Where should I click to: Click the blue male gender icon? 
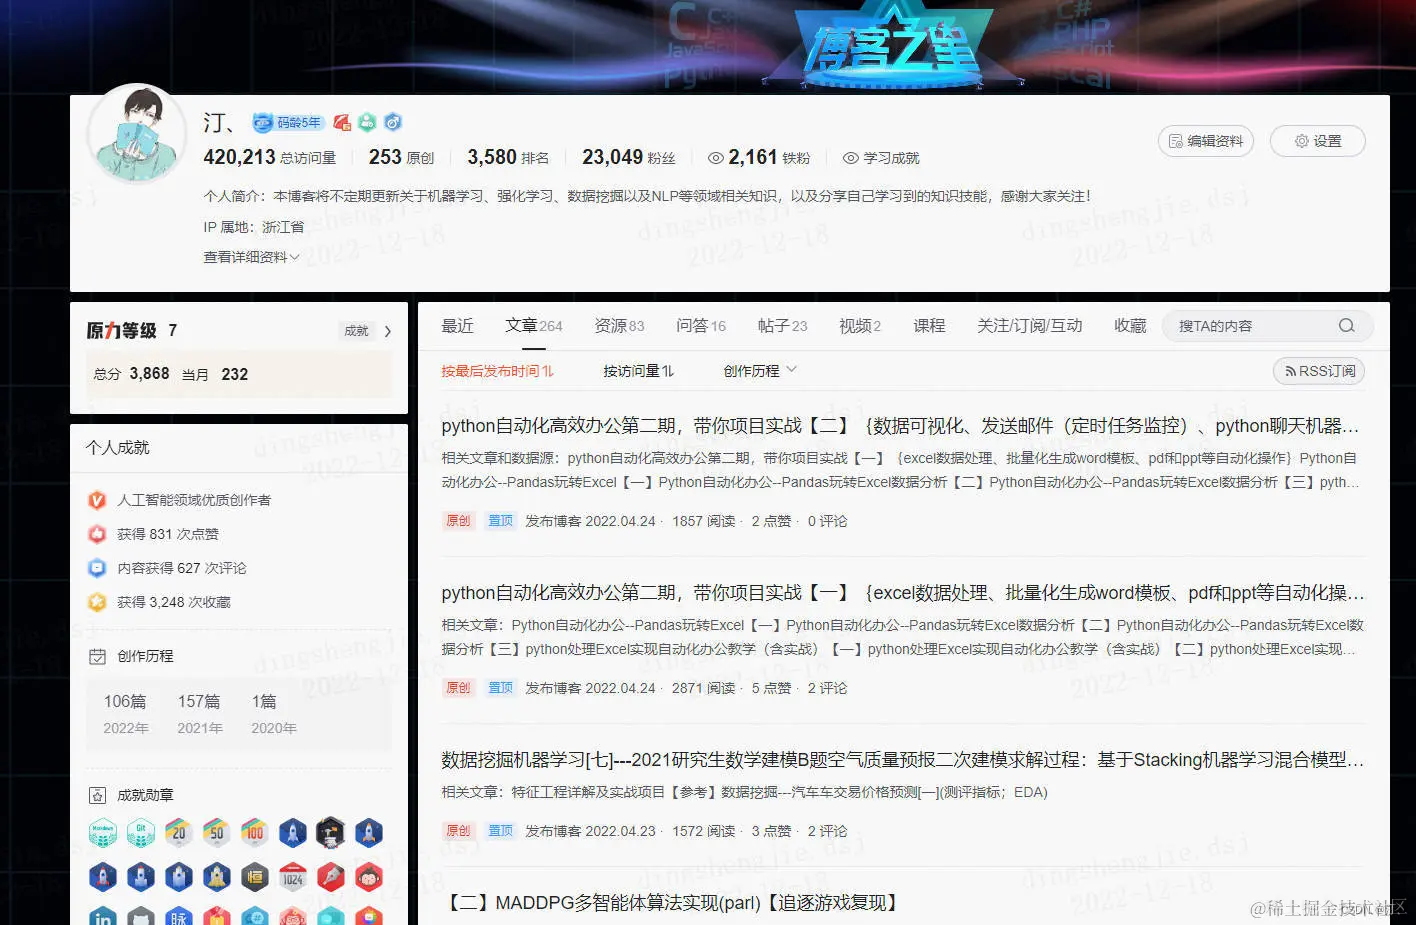click(x=393, y=123)
